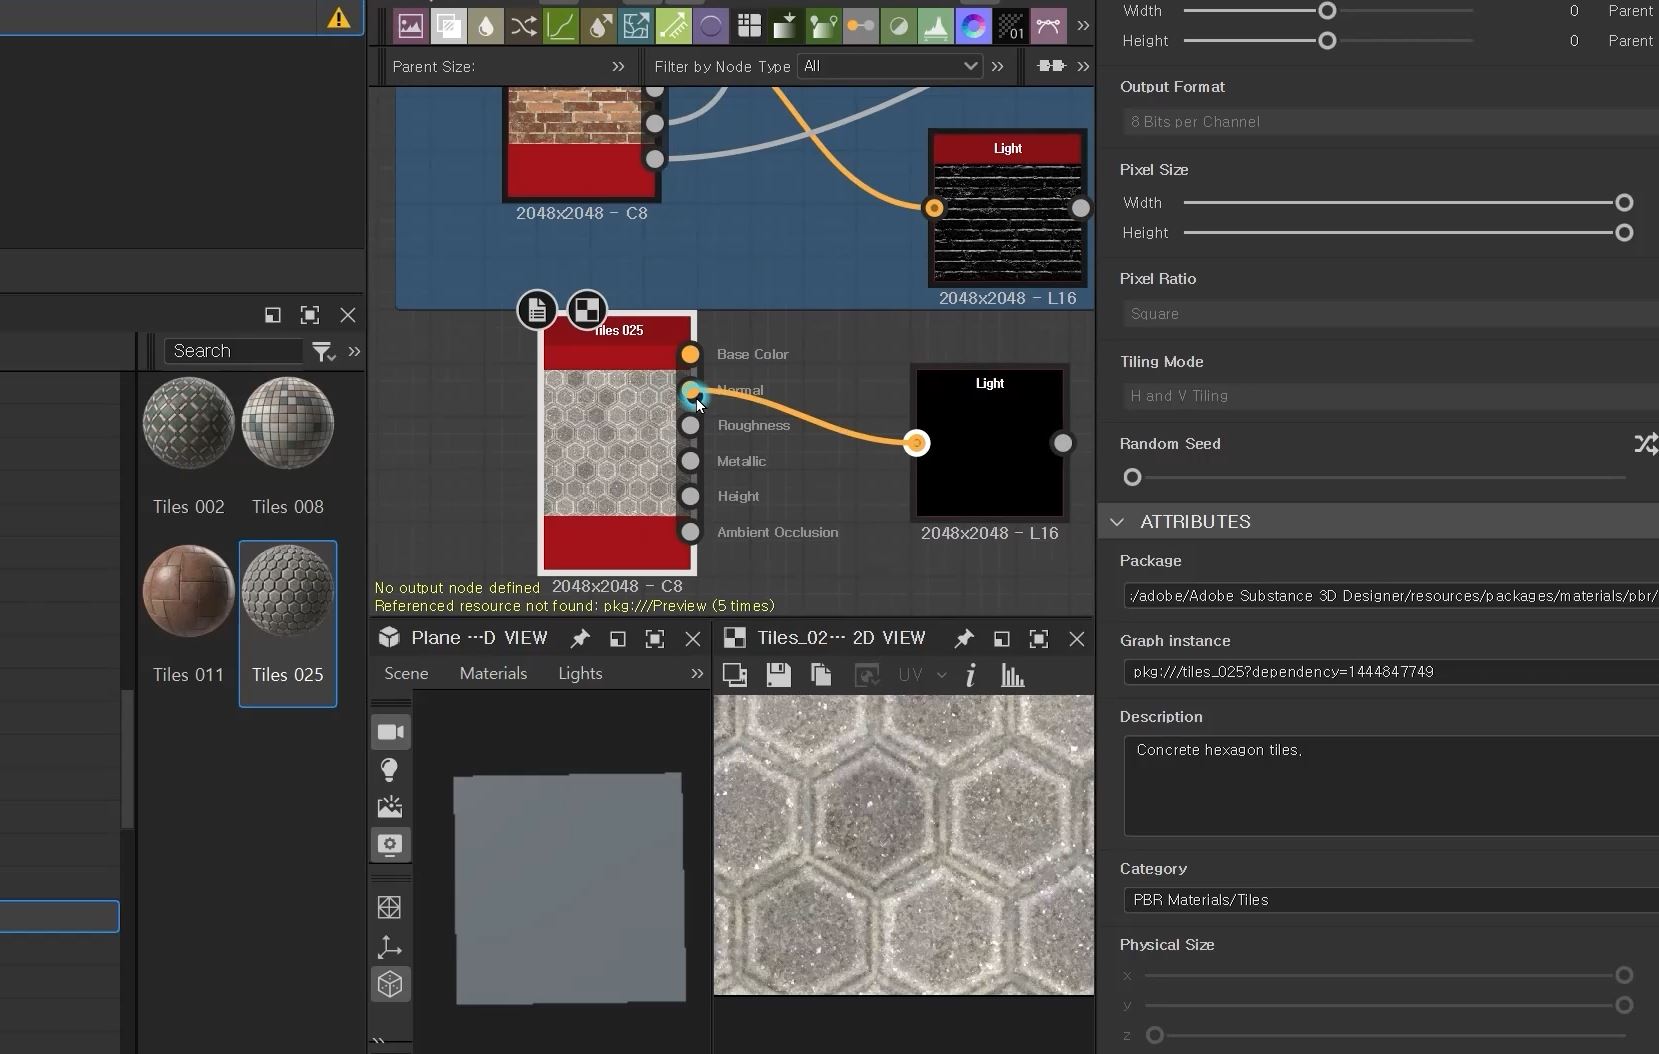Click the lightbulb icon in 3D view
The image size is (1659, 1054).
(390, 769)
